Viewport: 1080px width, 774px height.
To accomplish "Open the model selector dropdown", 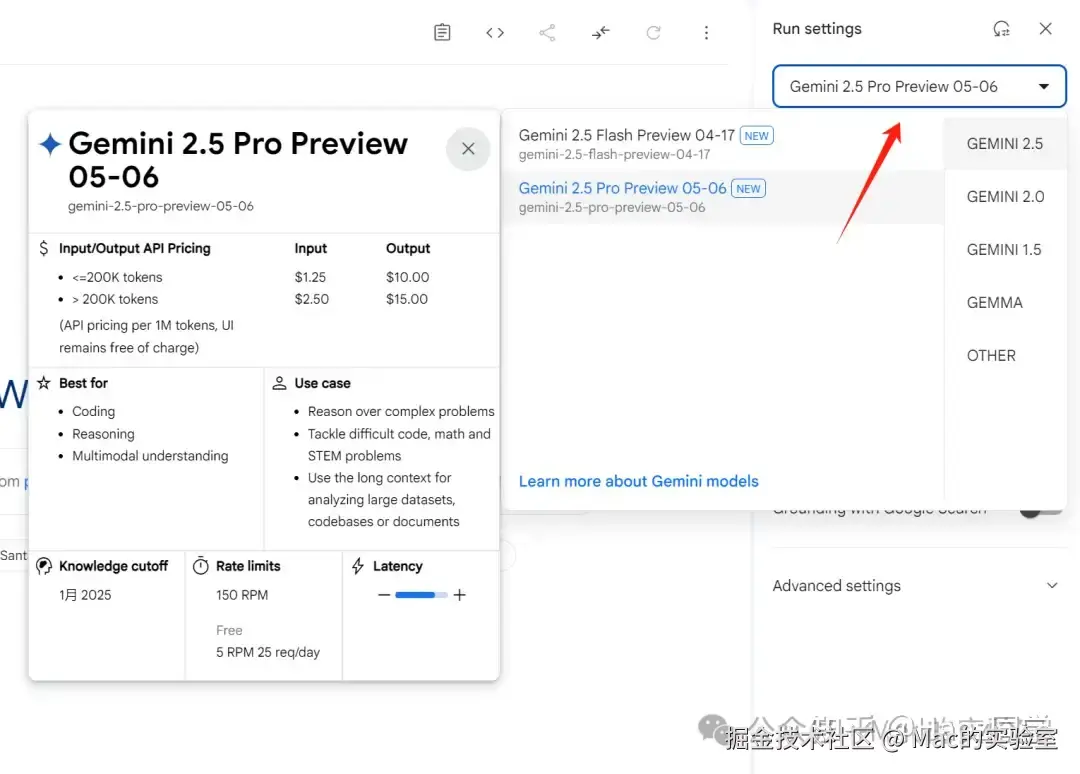I will click(920, 86).
